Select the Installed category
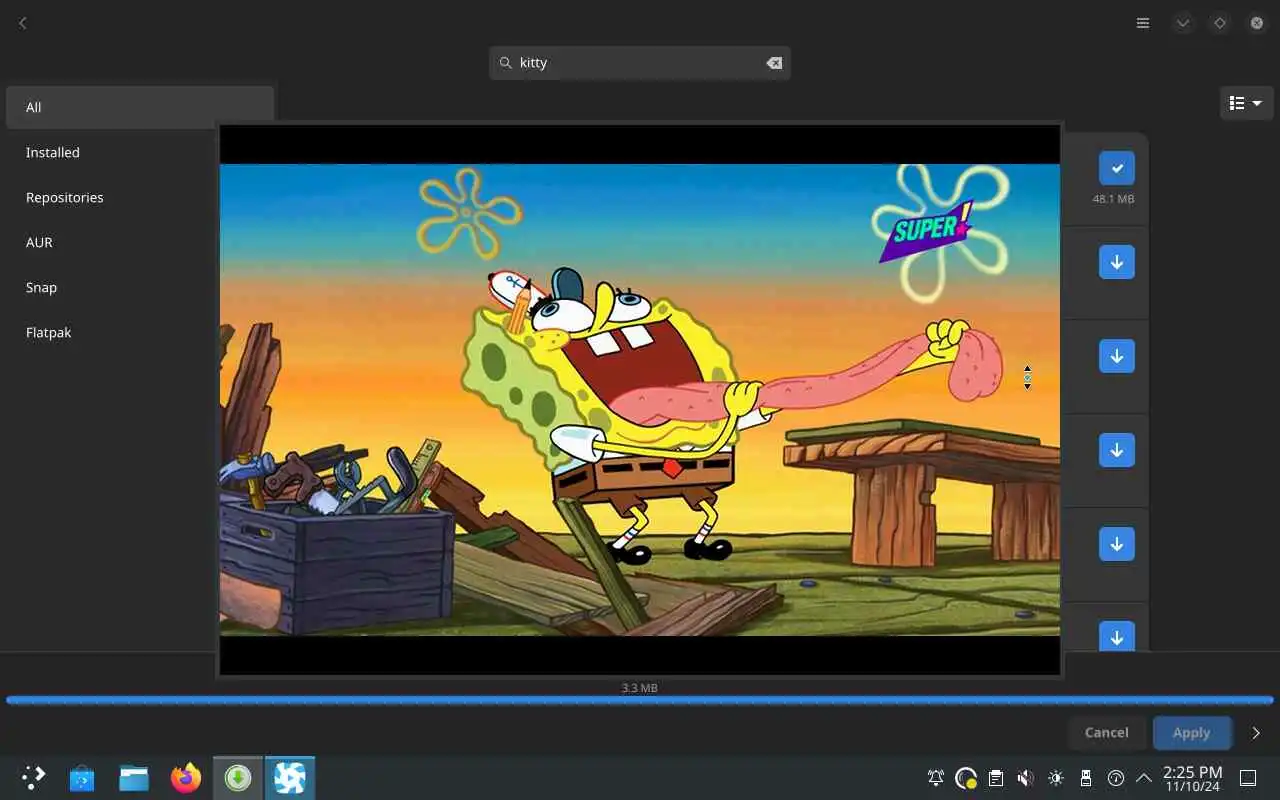 (x=140, y=152)
